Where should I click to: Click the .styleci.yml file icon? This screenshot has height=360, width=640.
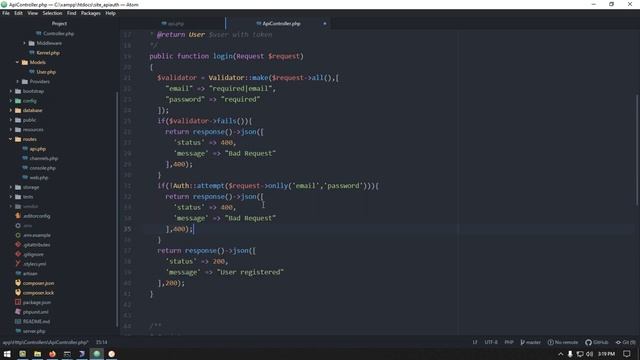pyautogui.click(x=18, y=264)
